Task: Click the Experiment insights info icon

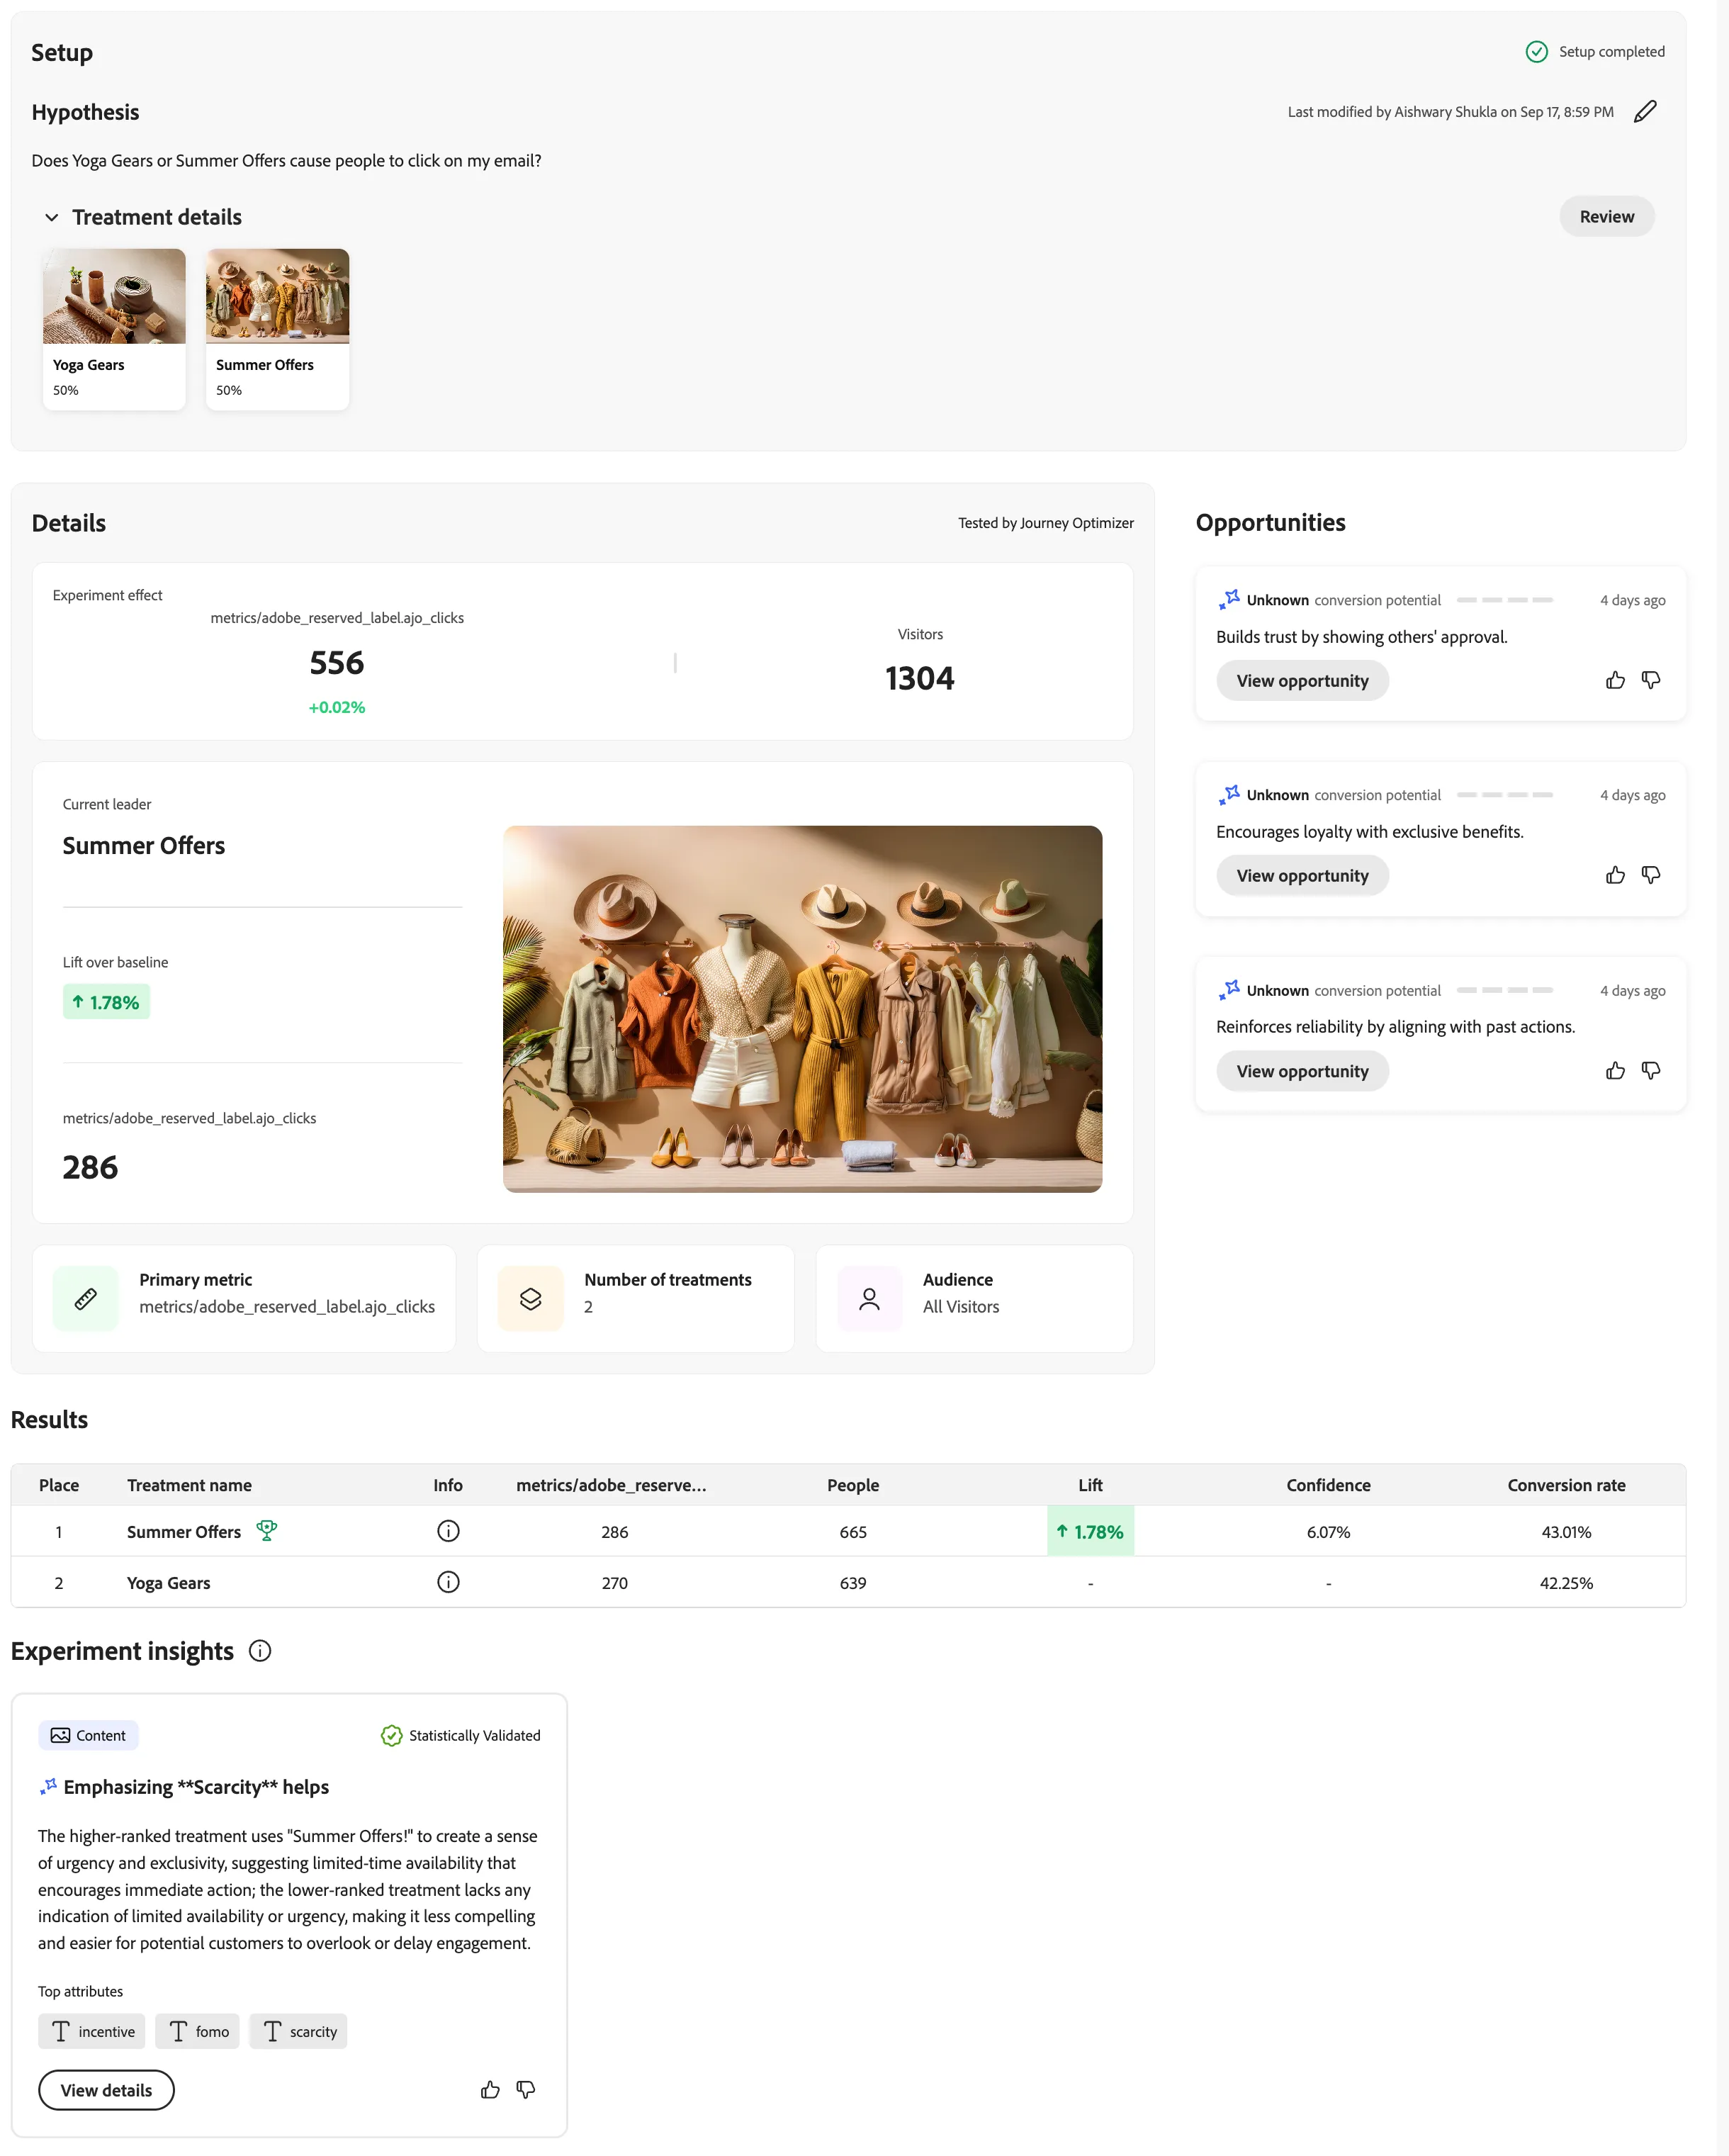Action: click(x=260, y=1651)
